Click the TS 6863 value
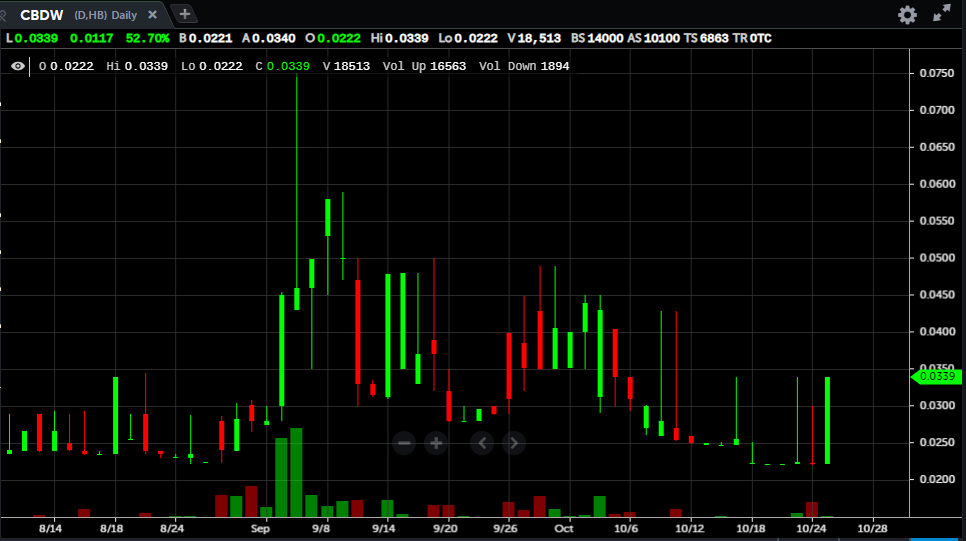The image size is (966, 541). tap(706, 38)
